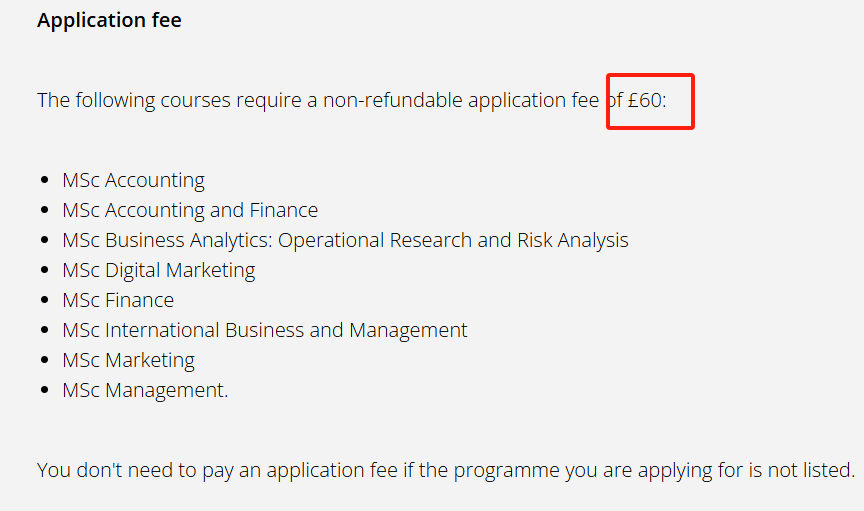Image resolution: width=864 pixels, height=511 pixels.
Task: Click the bullet beside MSc Accounting and Finance
Action: pos(44,211)
